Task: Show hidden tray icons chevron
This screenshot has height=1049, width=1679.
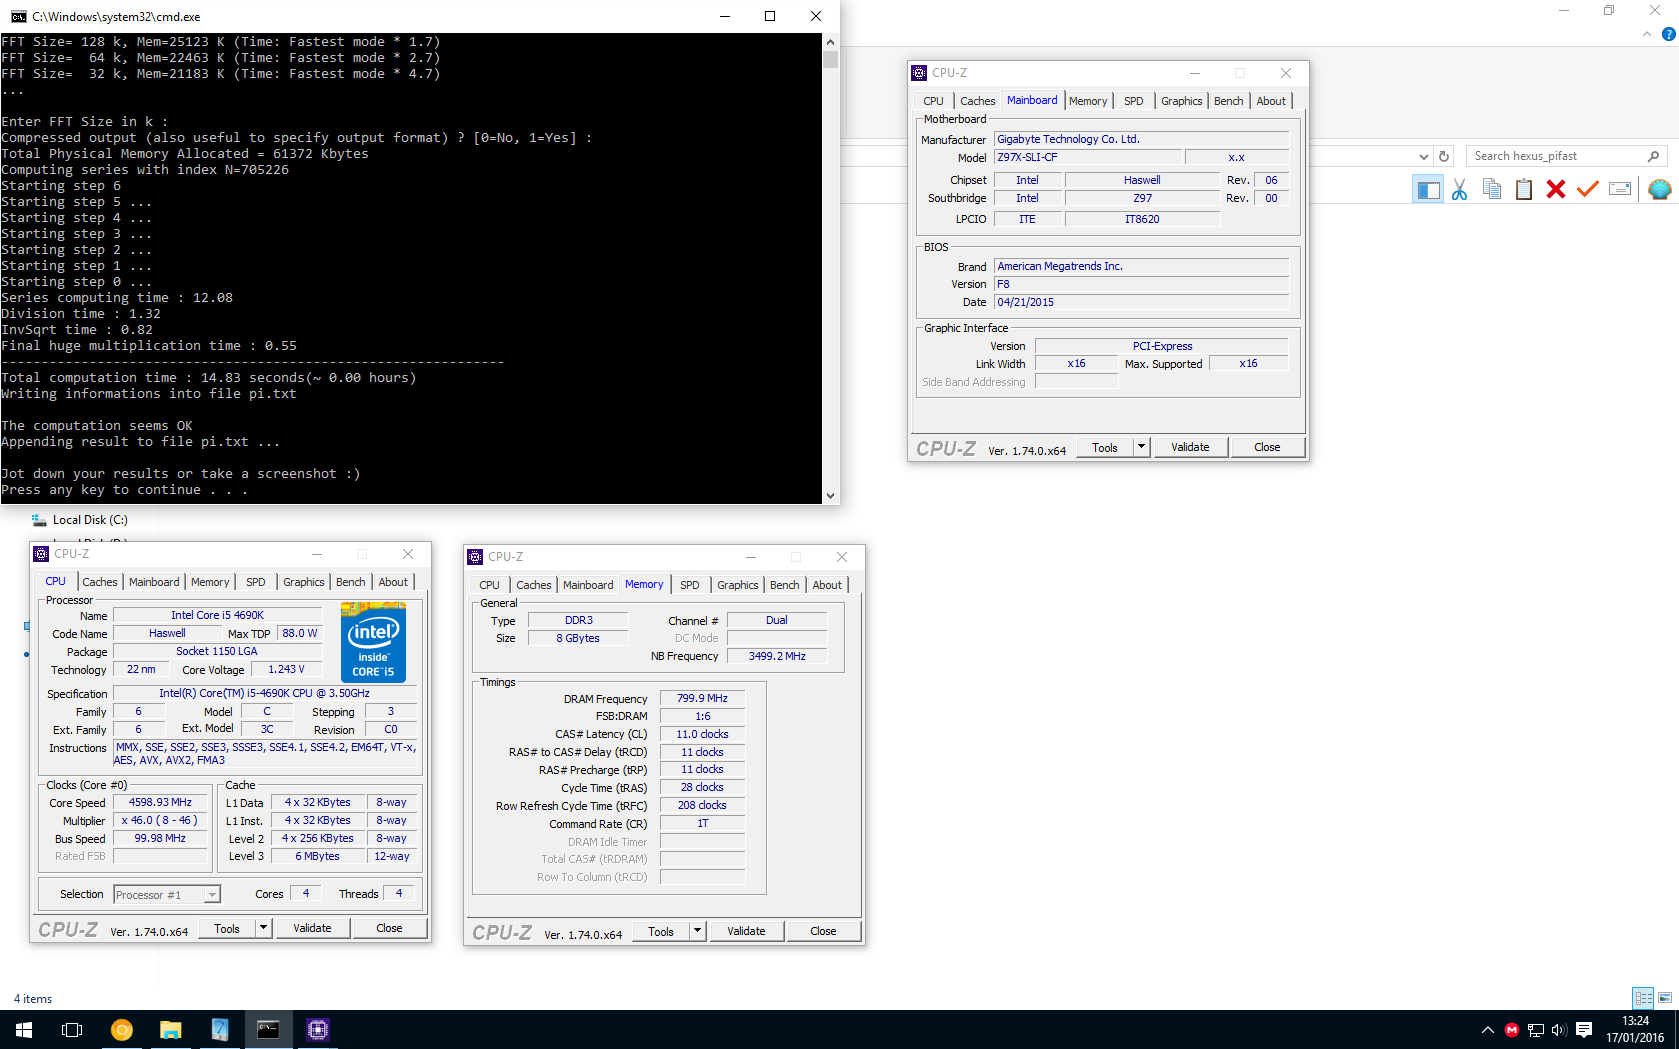Action: (x=1487, y=1030)
